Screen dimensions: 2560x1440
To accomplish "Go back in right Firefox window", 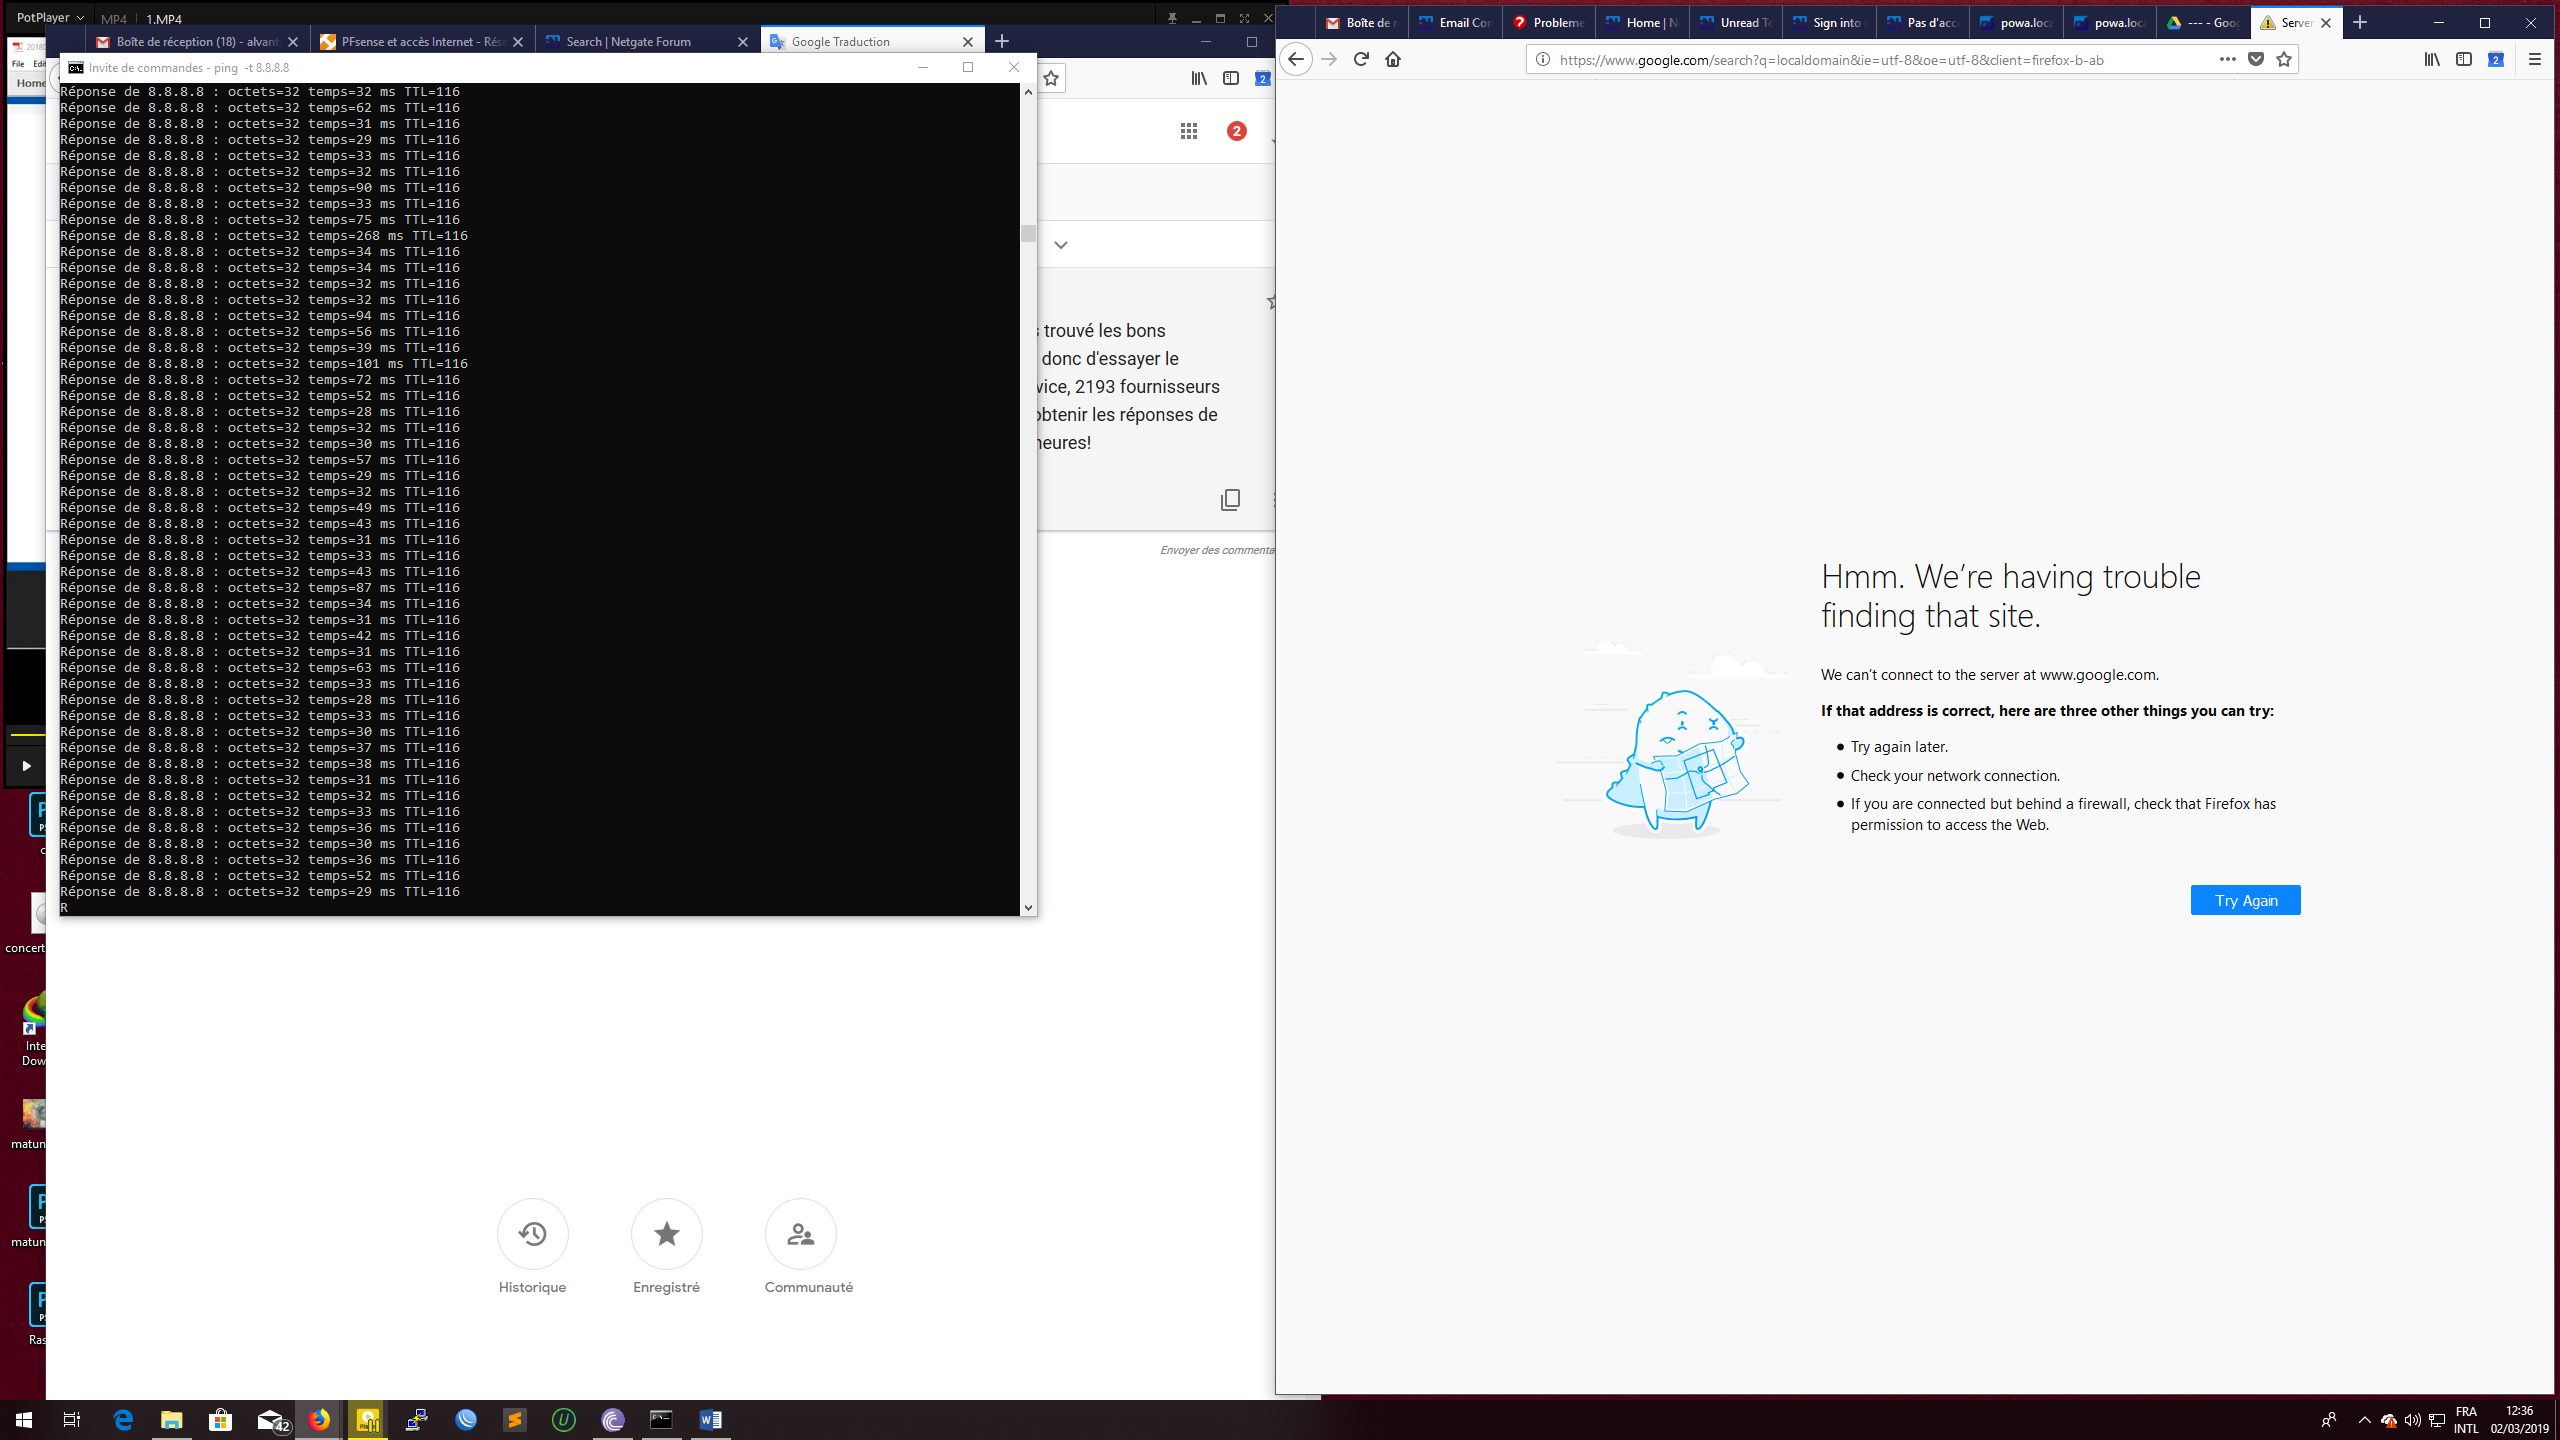I will click(x=1296, y=59).
